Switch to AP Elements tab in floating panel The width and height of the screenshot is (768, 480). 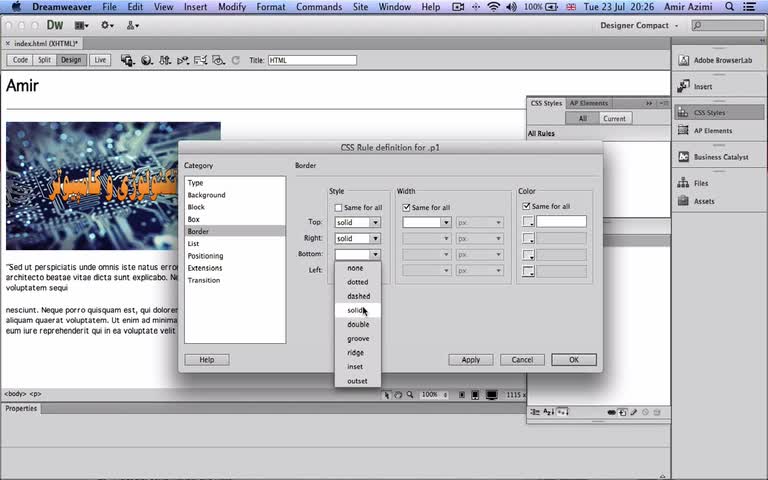point(588,103)
